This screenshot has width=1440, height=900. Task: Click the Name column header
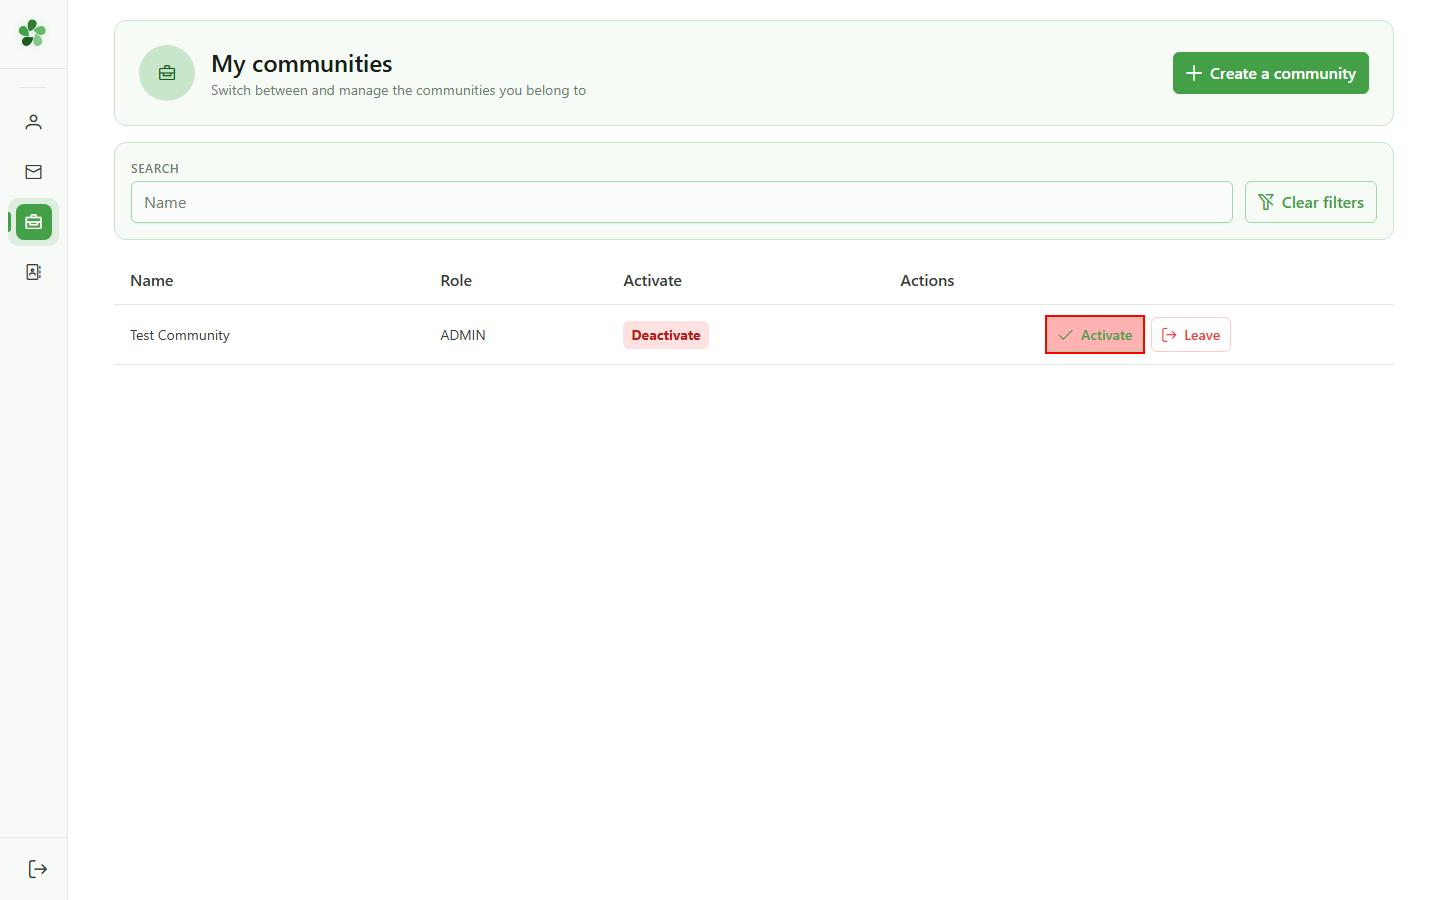pyautogui.click(x=152, y=281)
